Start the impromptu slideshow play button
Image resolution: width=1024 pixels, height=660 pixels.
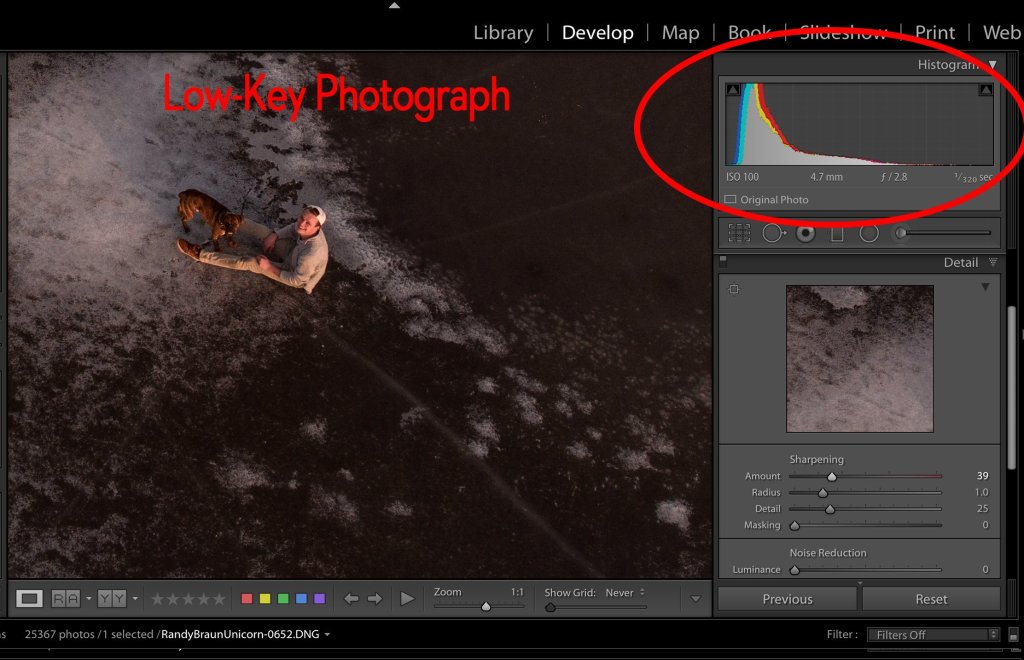407,598
